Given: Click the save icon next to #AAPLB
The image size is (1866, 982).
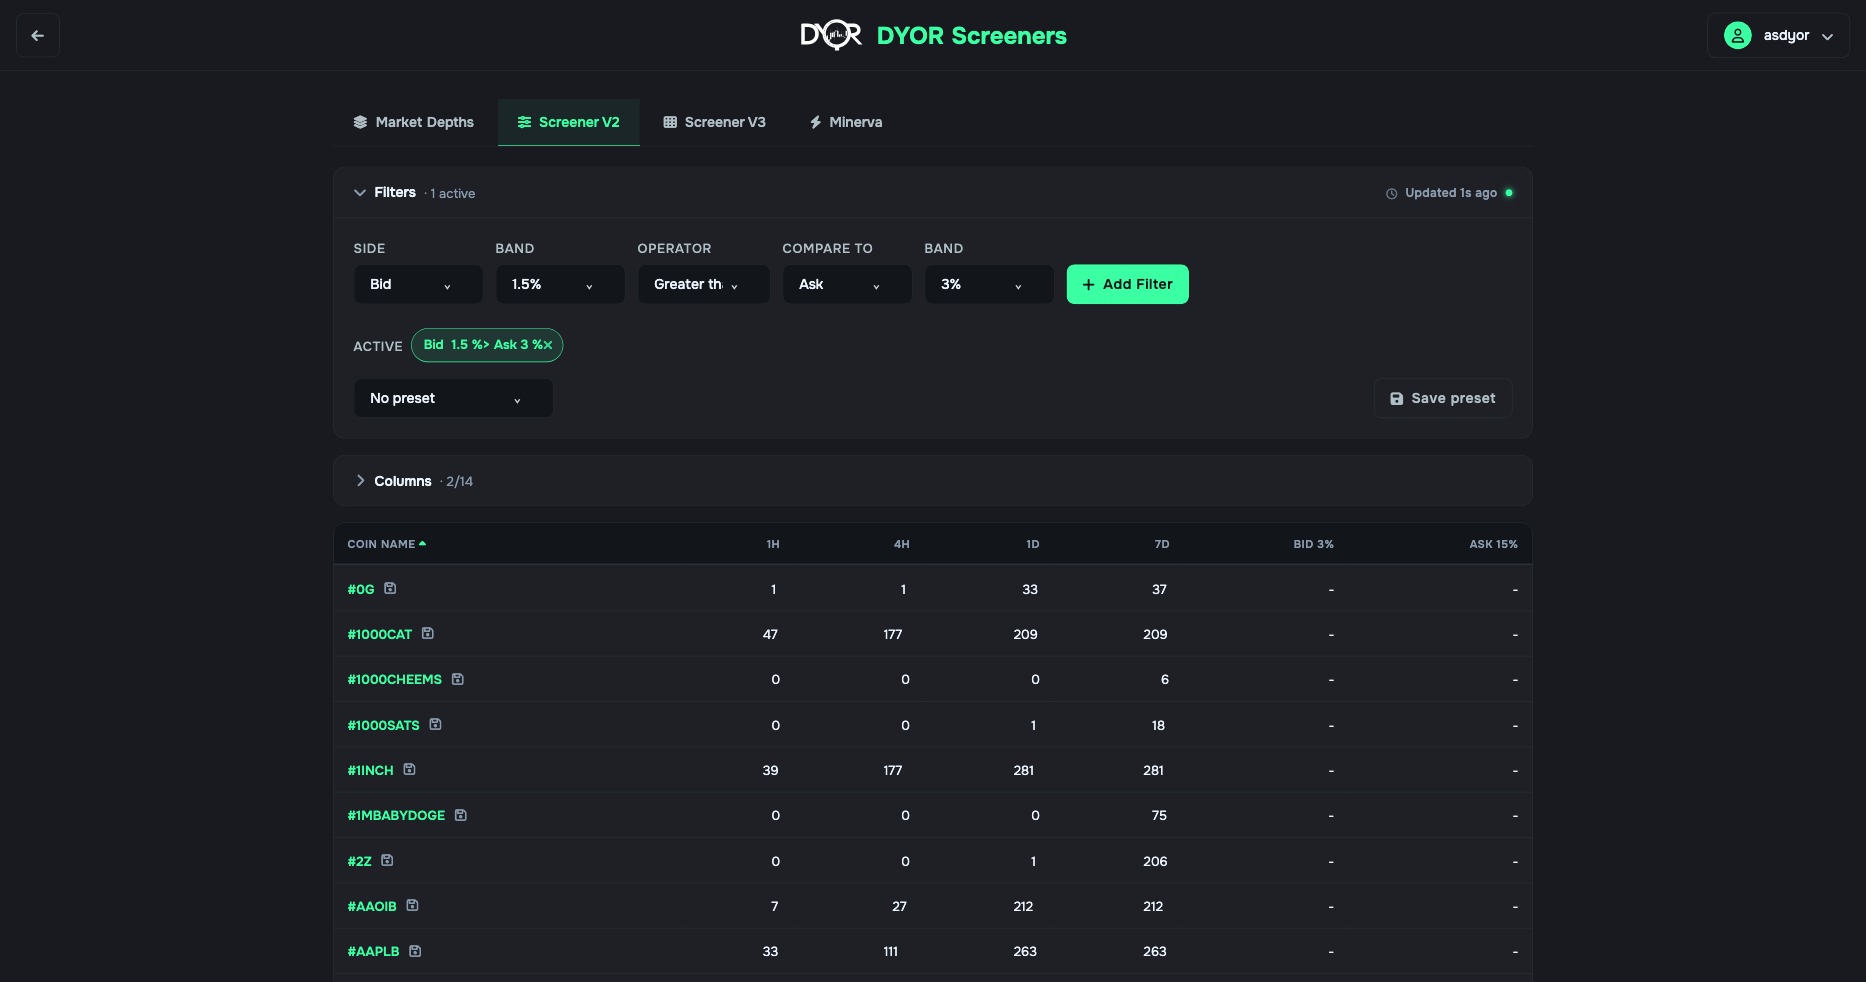Looking at the screenshot, I should (415, 951).
